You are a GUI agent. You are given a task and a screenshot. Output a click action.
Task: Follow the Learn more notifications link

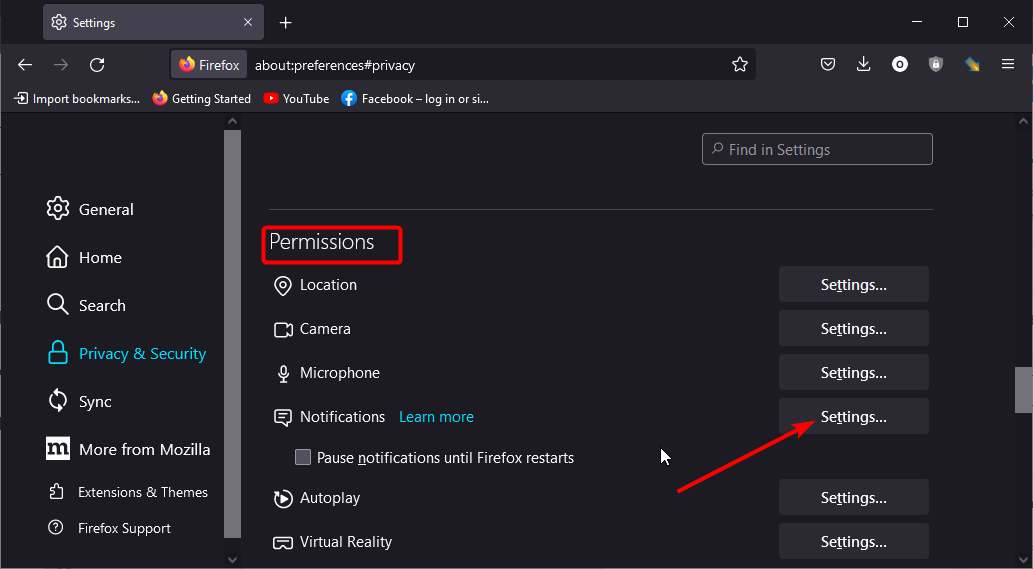(436, 417)
